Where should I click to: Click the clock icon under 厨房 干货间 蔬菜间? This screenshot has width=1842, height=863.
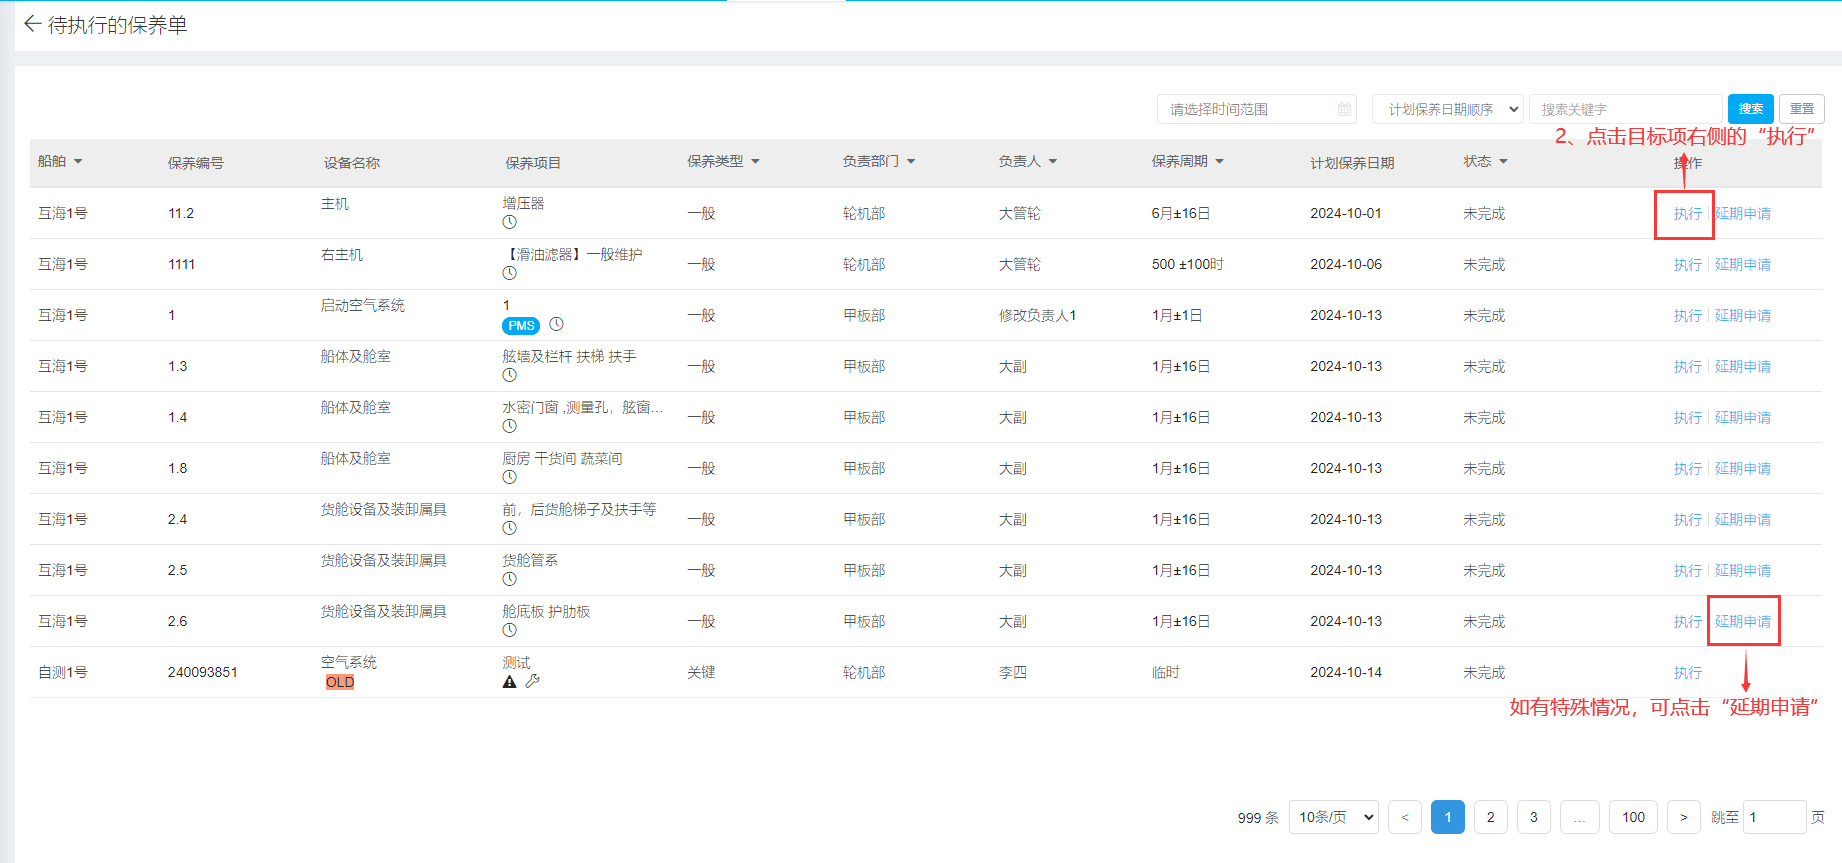coord(509,477)
